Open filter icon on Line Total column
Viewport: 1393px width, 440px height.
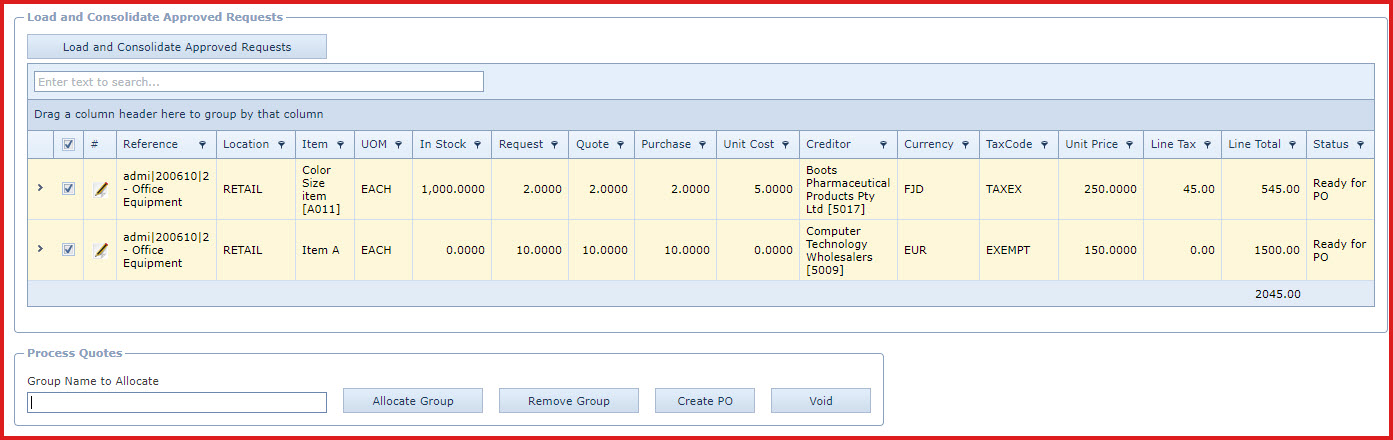click(1293, 145)
